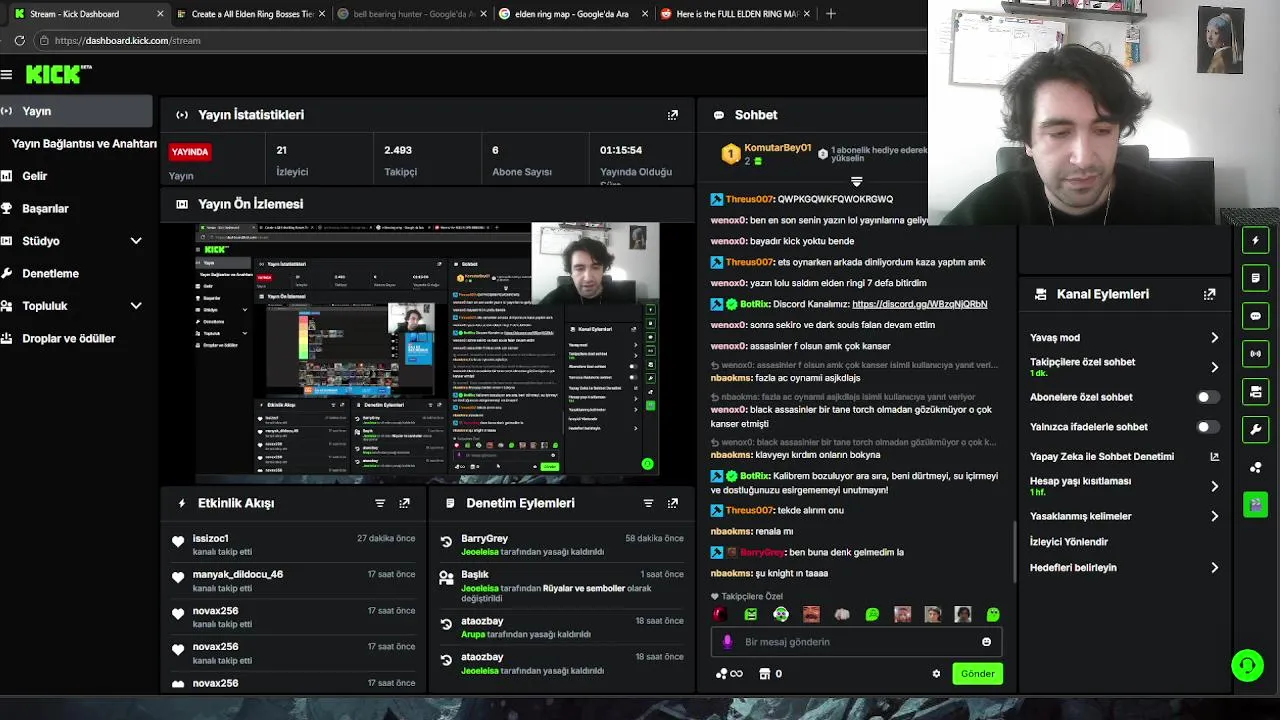Open the Denetim Eylemleri filter options
Screen dimensions: 1280x720
point(648,503)
